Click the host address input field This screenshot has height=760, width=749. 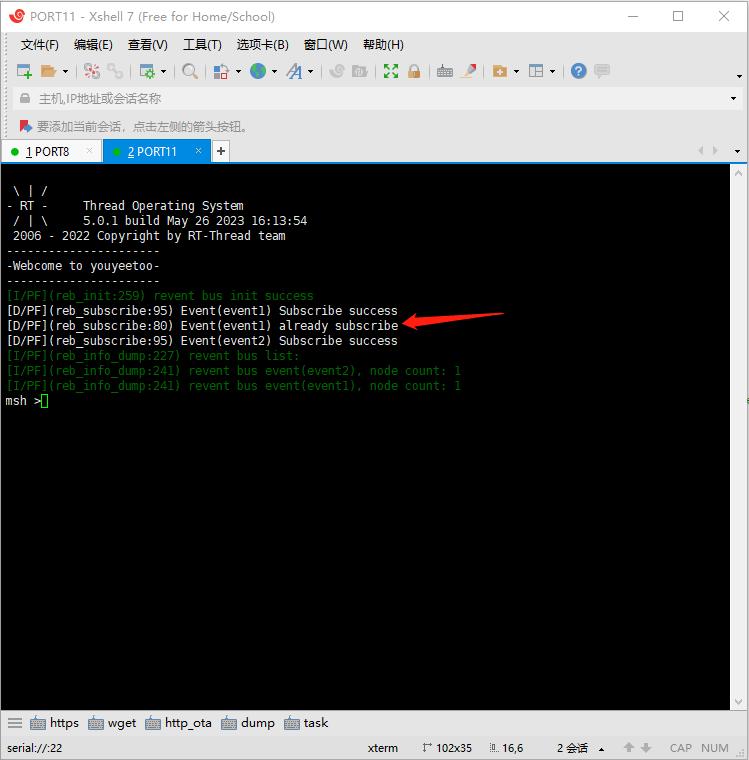[x=378, y=99]
